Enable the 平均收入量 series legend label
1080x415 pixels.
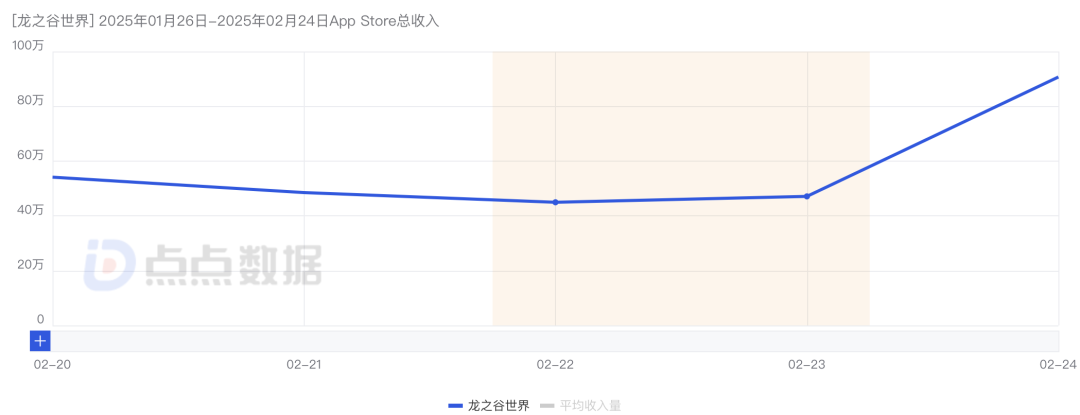(x=588, y=405)
